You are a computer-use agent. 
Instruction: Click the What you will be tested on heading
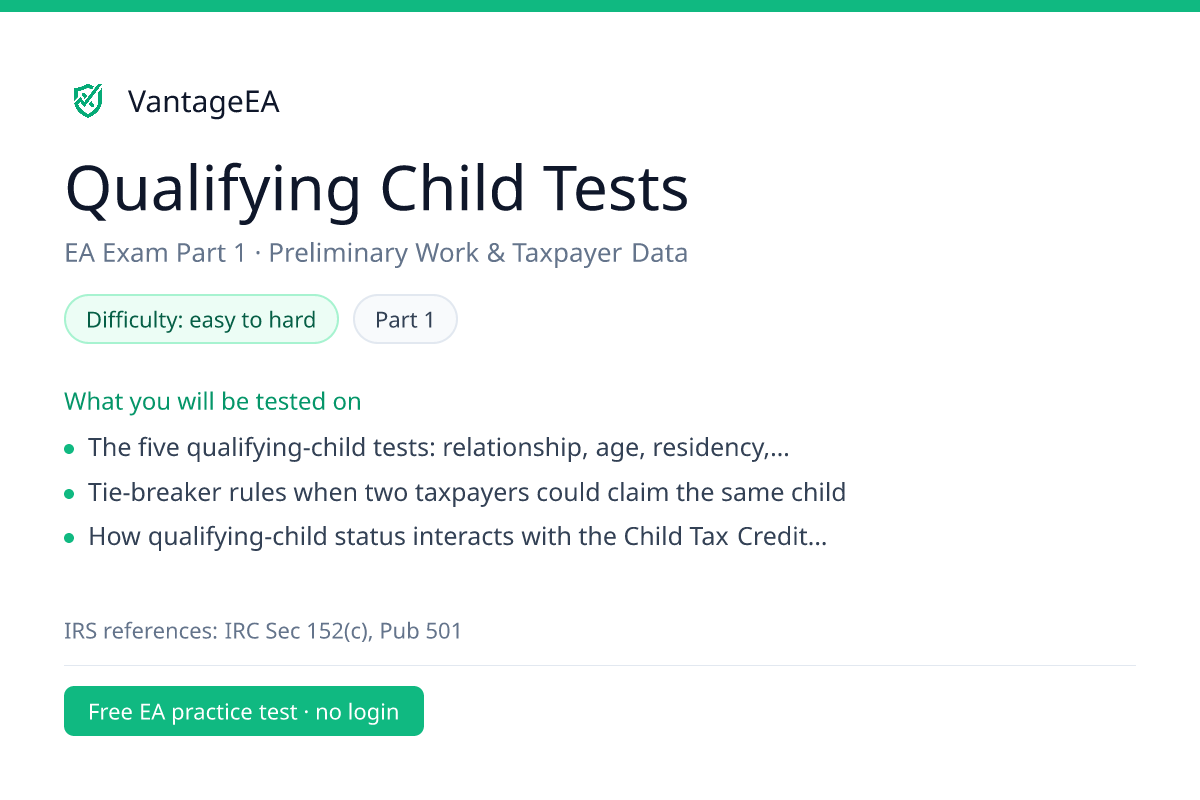click(213, 401)
